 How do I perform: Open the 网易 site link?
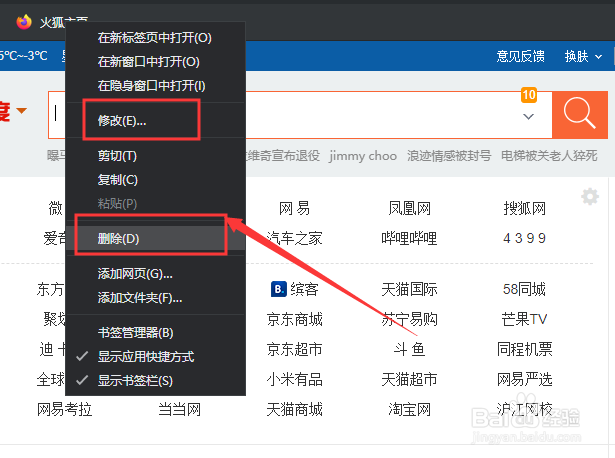pyautogui.click(x=294, y=208)
